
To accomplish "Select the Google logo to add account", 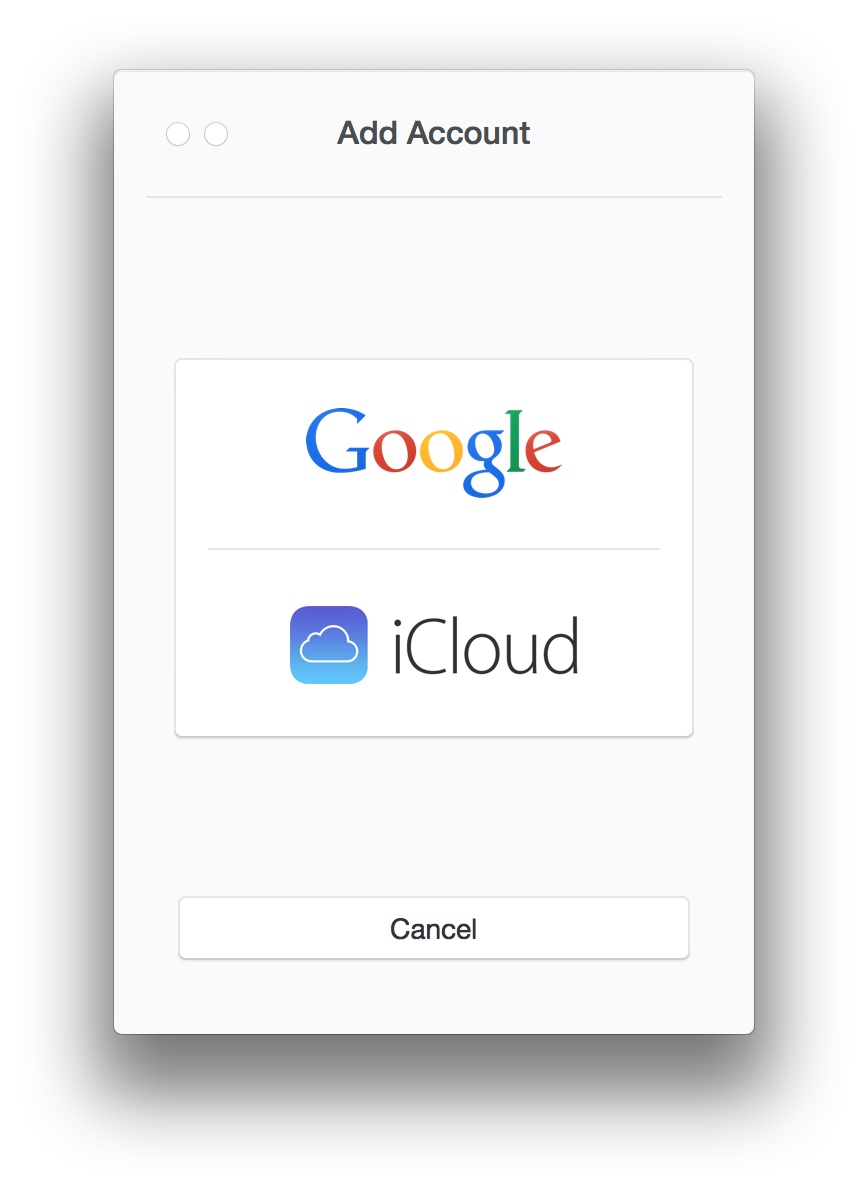I will click(433, 450).
